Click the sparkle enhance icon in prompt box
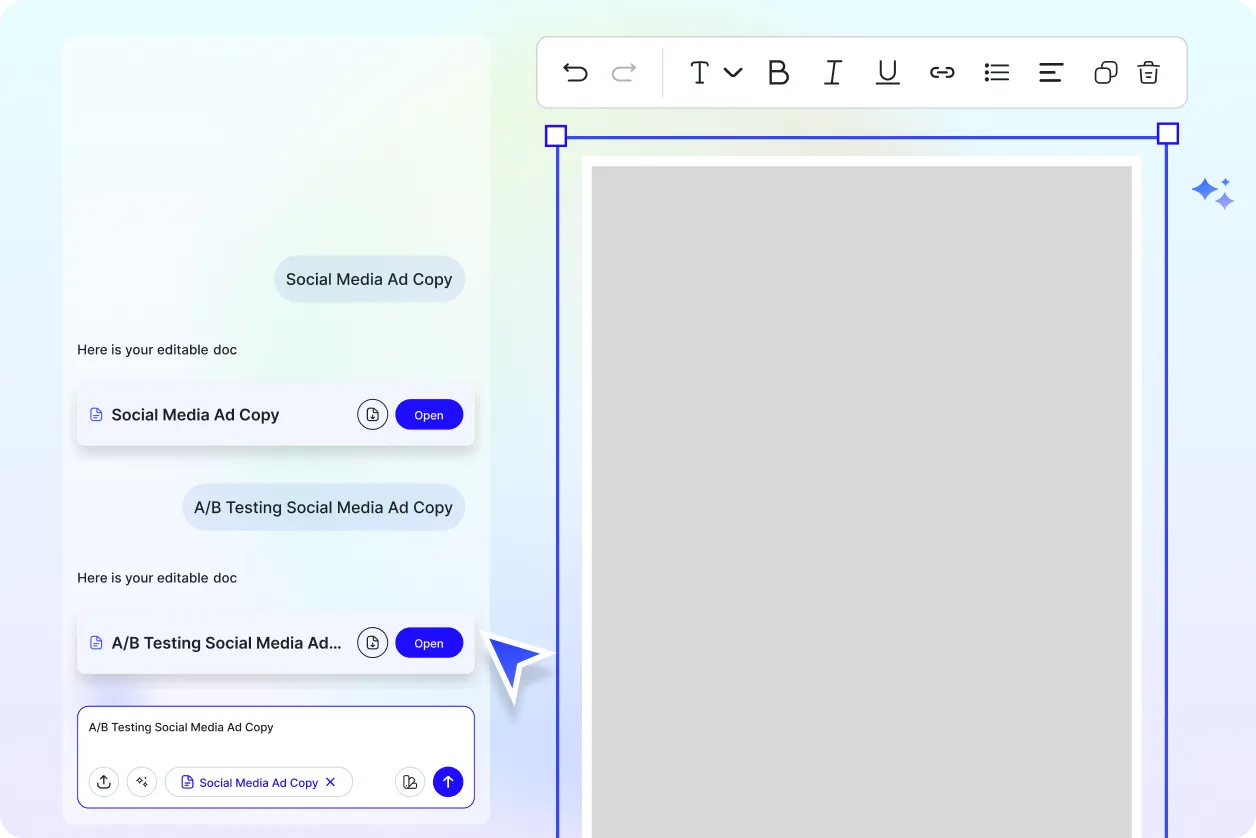The height and width of the screenshot is (838, 1256). [142, 782]
